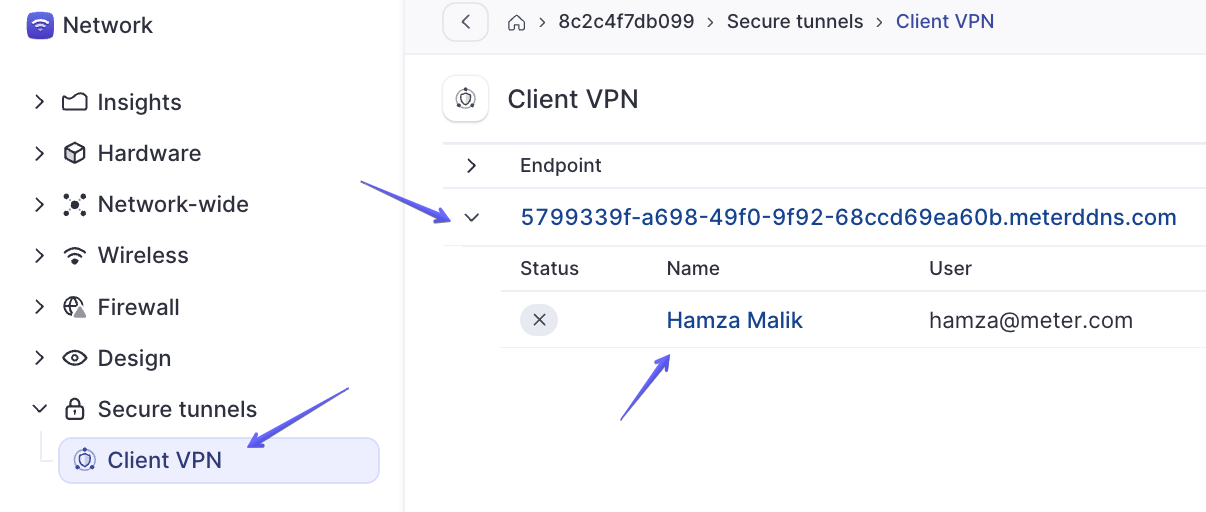Expand the Endpoint header chevron

(472, 166)
